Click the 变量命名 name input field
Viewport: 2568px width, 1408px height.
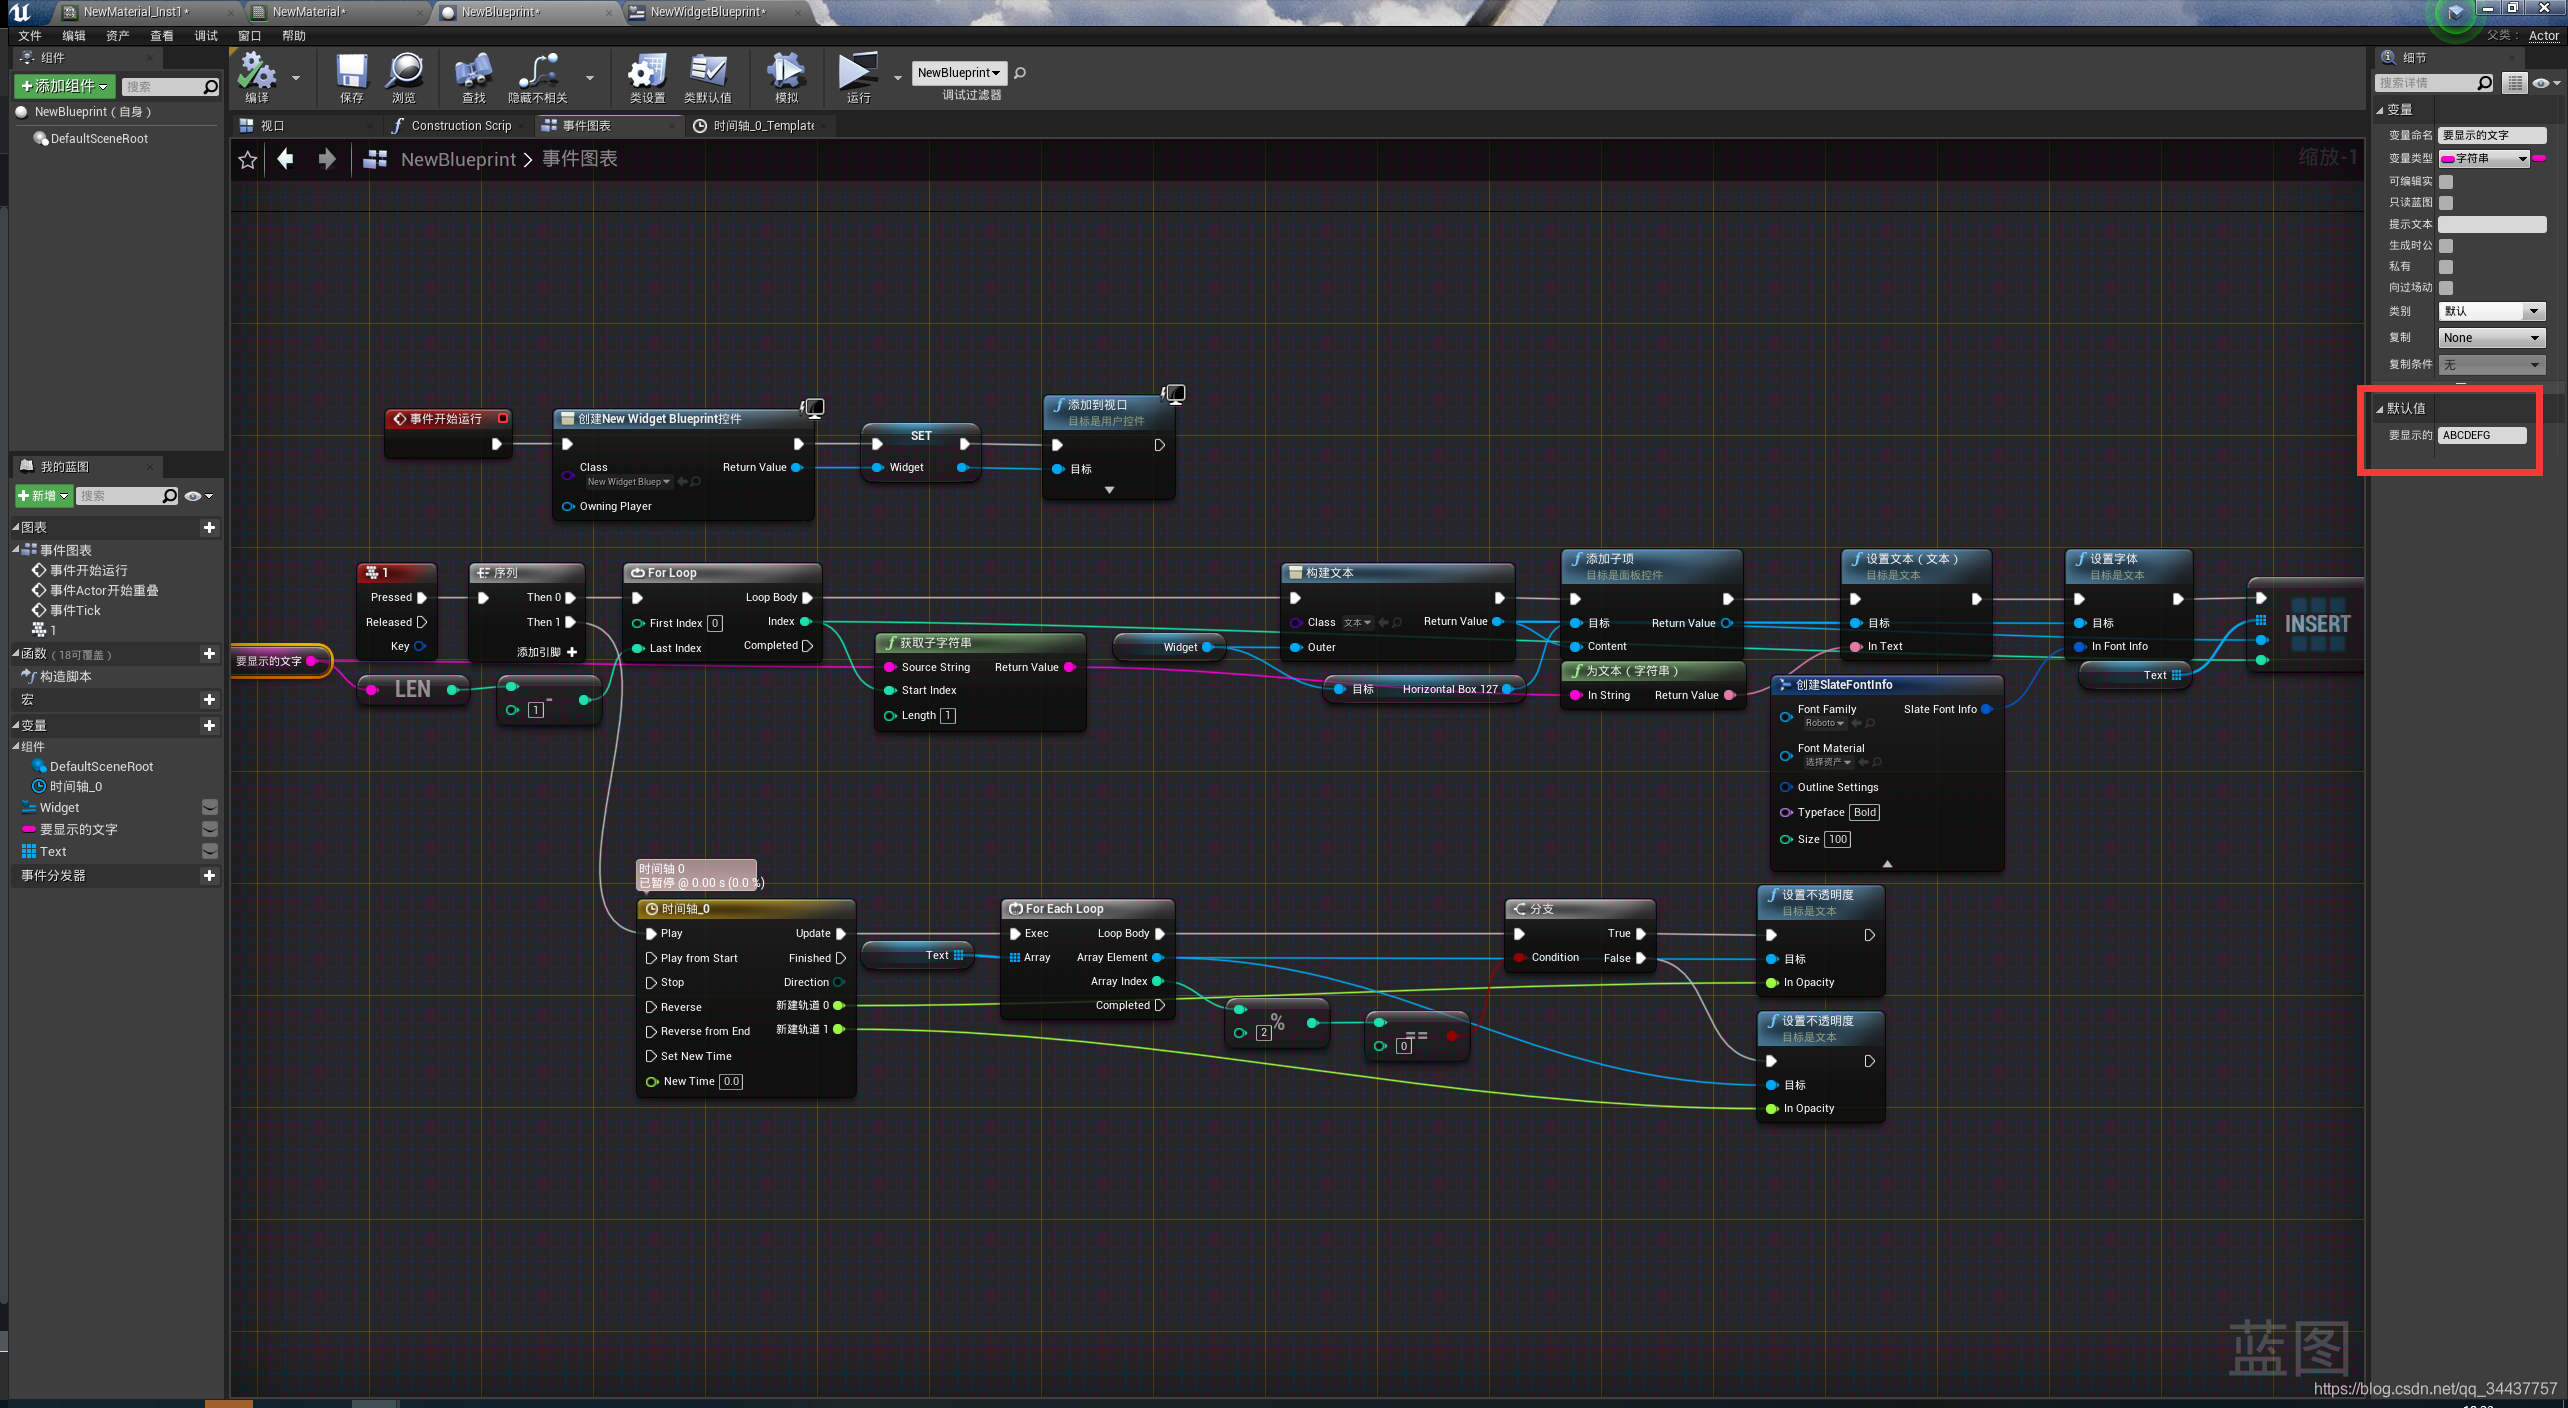click(x=2492, y=135)
